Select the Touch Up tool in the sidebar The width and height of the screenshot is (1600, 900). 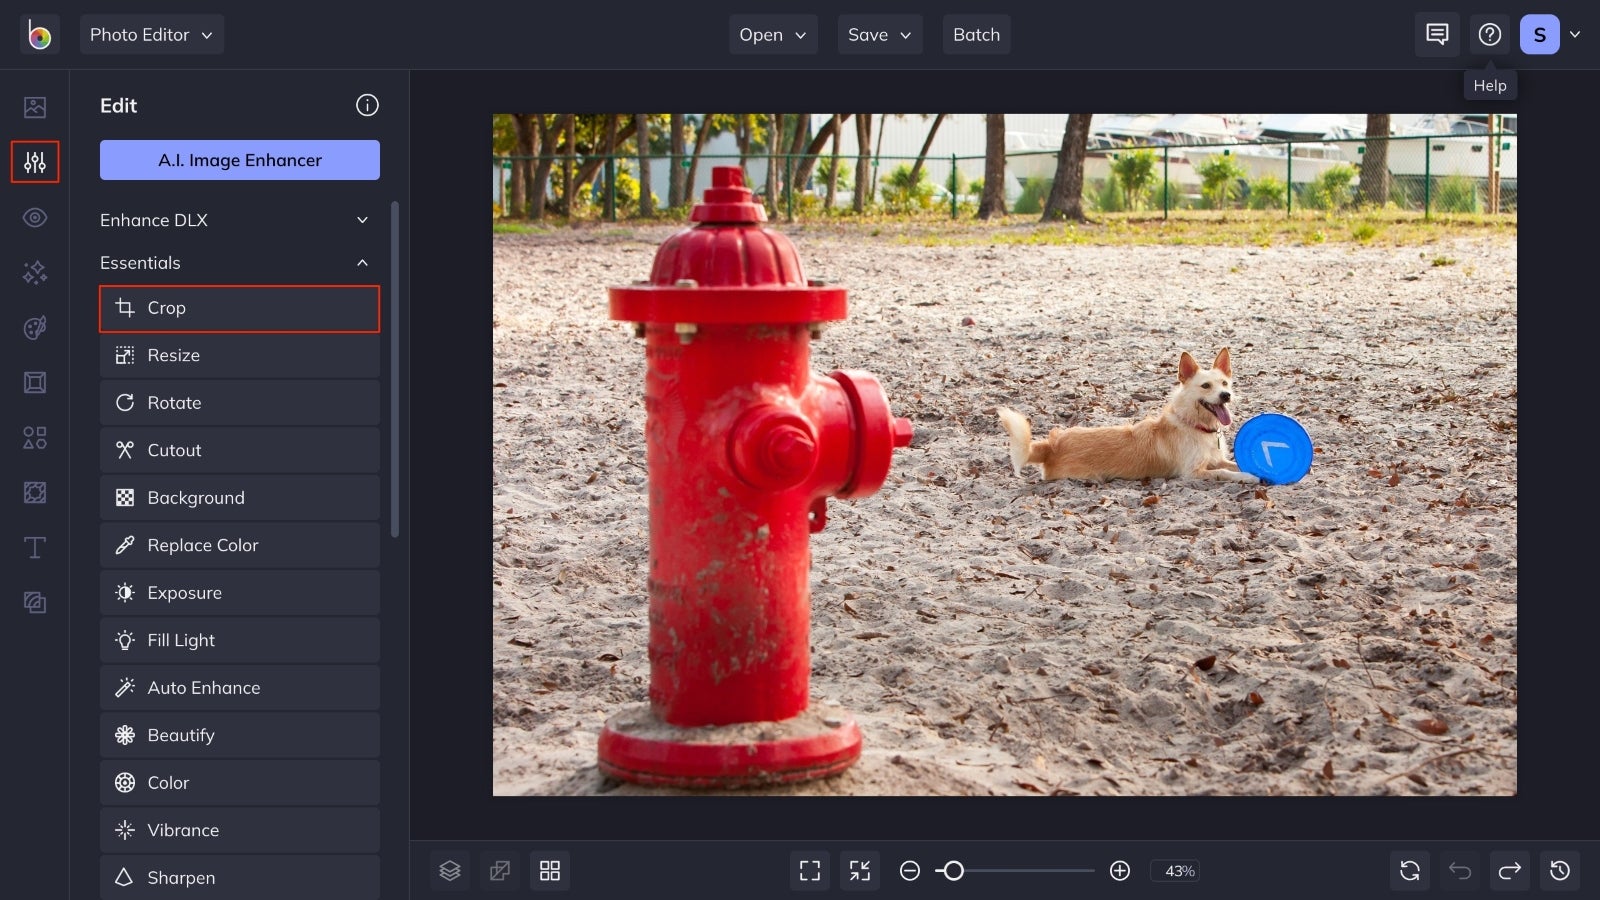[x=34, y=217]
